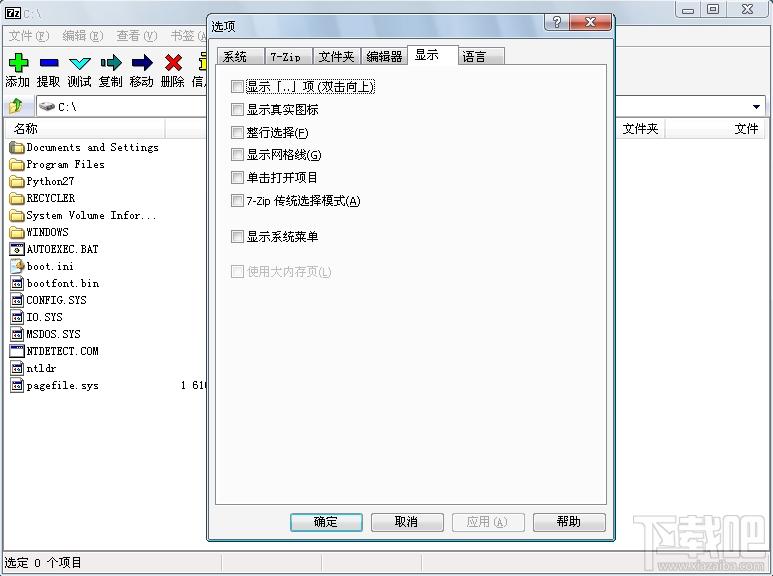Close the 选项 dialog
Image resolution: width=773 pixels, height=576 pixels.
[x=591, y=22]
